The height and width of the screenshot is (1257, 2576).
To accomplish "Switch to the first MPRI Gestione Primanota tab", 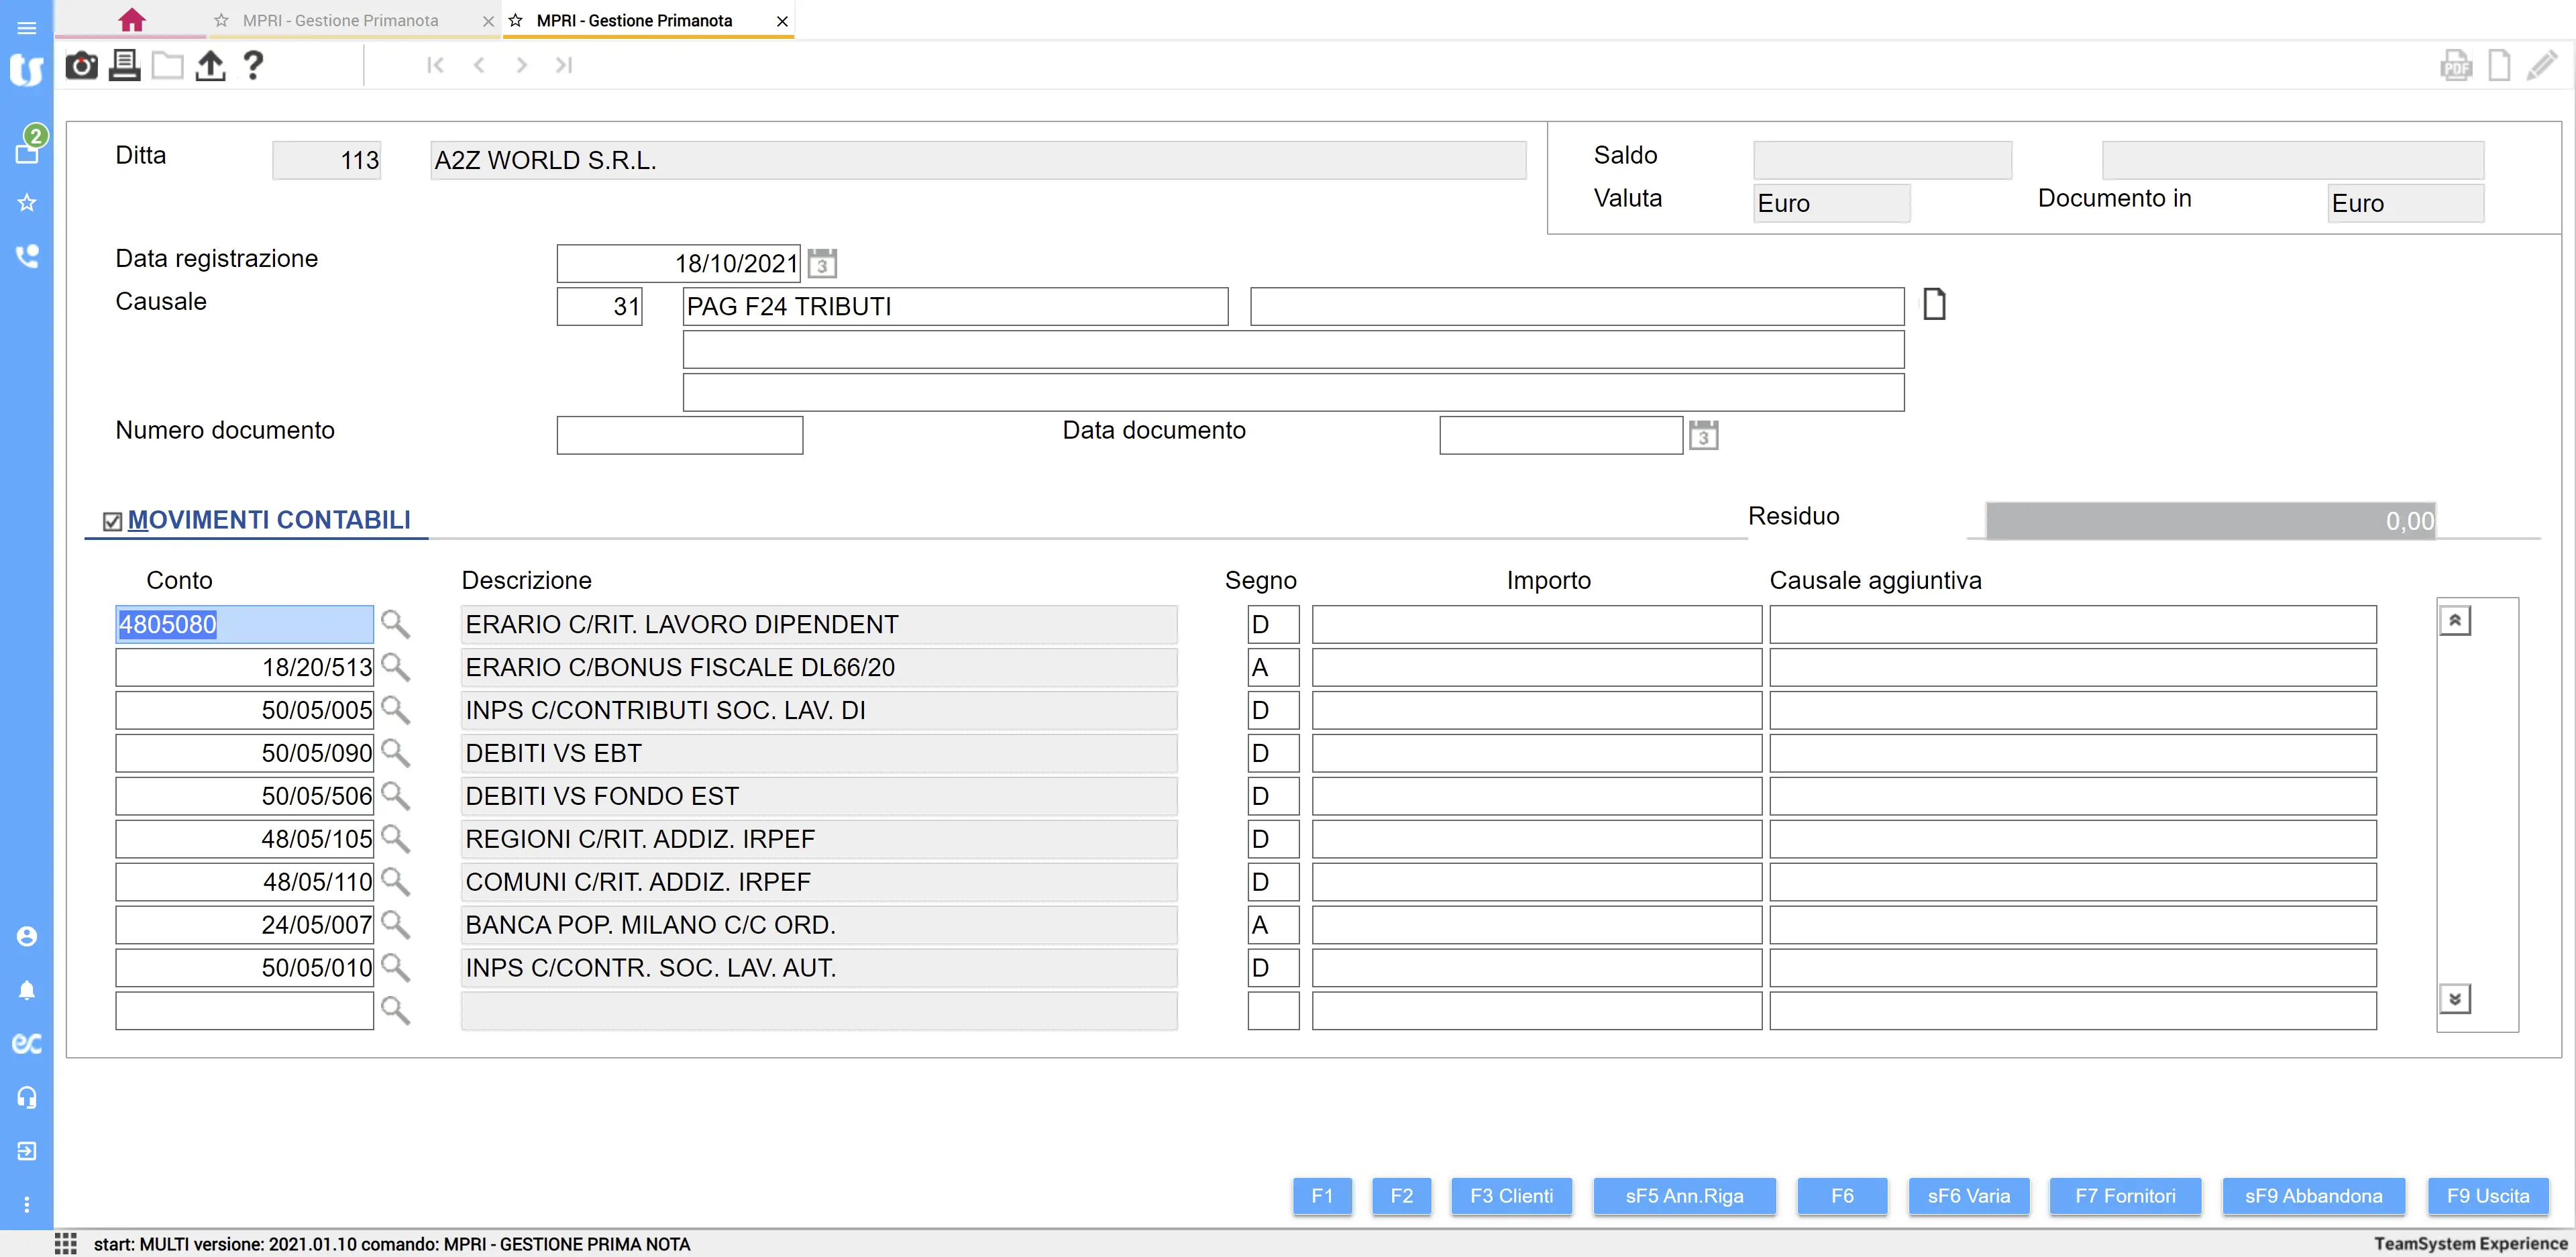I will (x=340, y=20).
